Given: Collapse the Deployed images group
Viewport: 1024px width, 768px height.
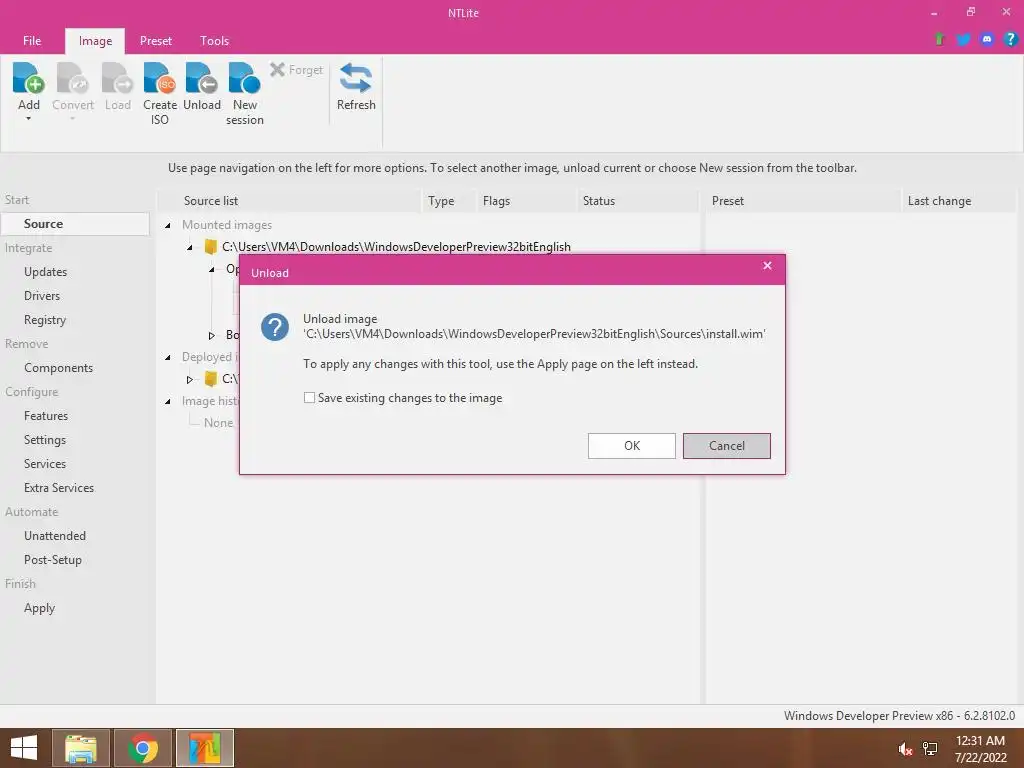Looking at the screenshot, I should [168, 357].
